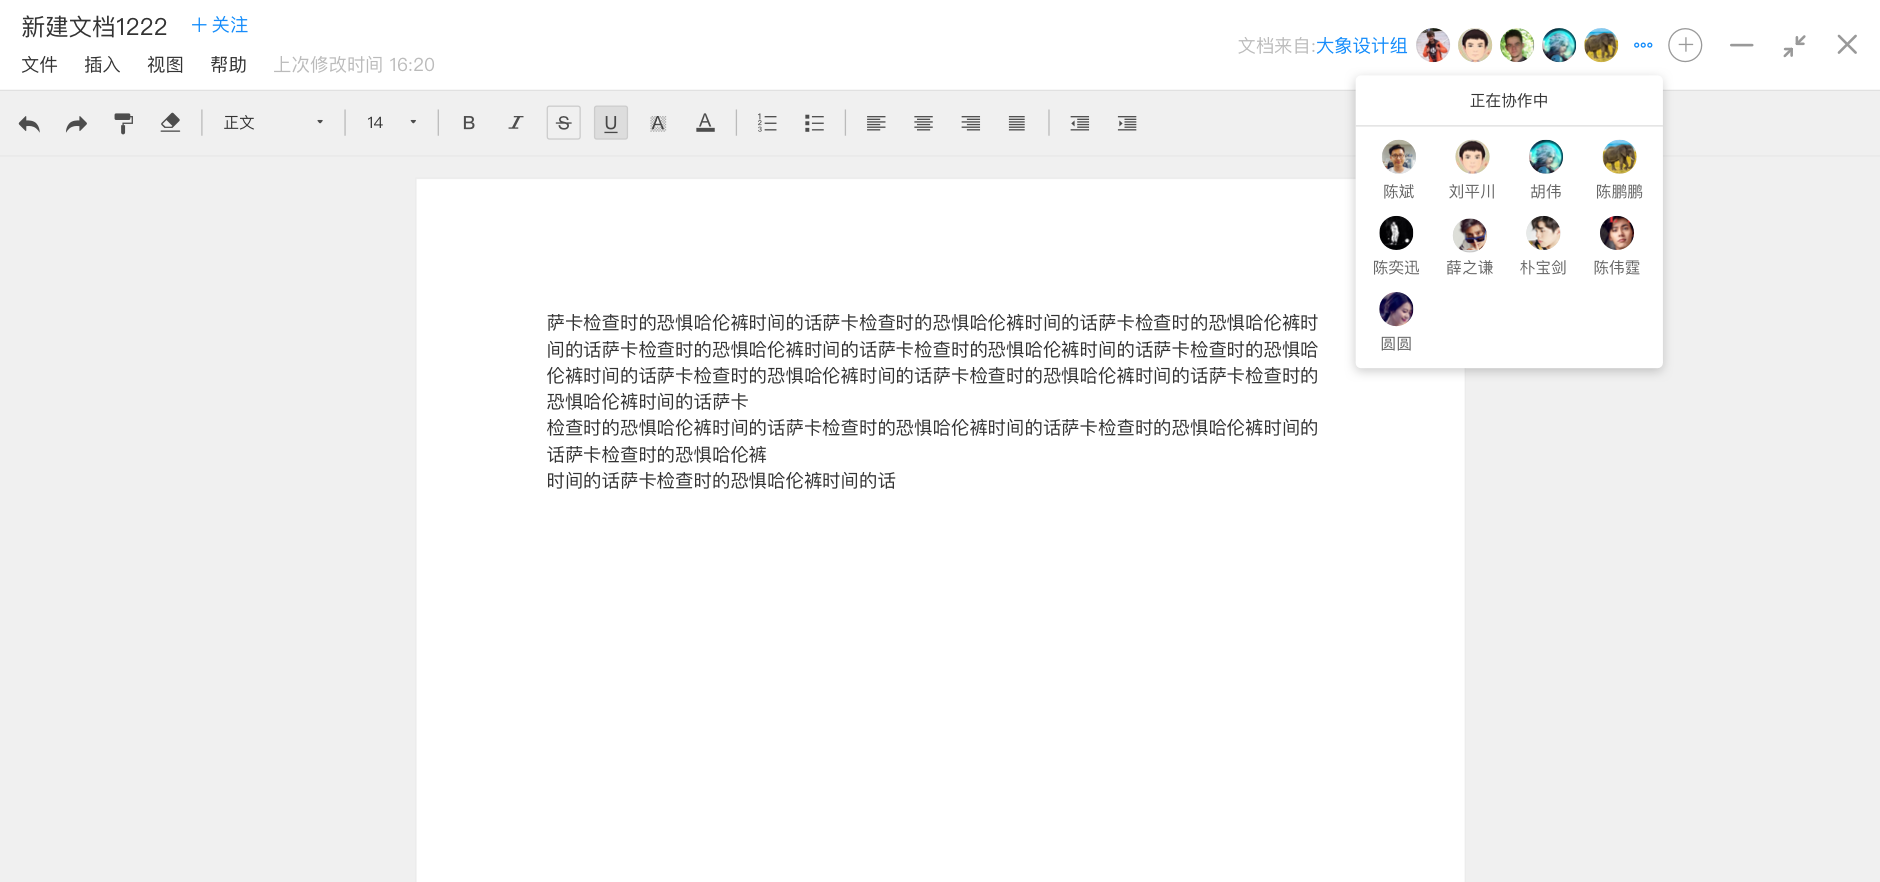Viewport: 1880px width, 882px height.
Task: Select the format painter tool
Action: click(x=123, y=123)
